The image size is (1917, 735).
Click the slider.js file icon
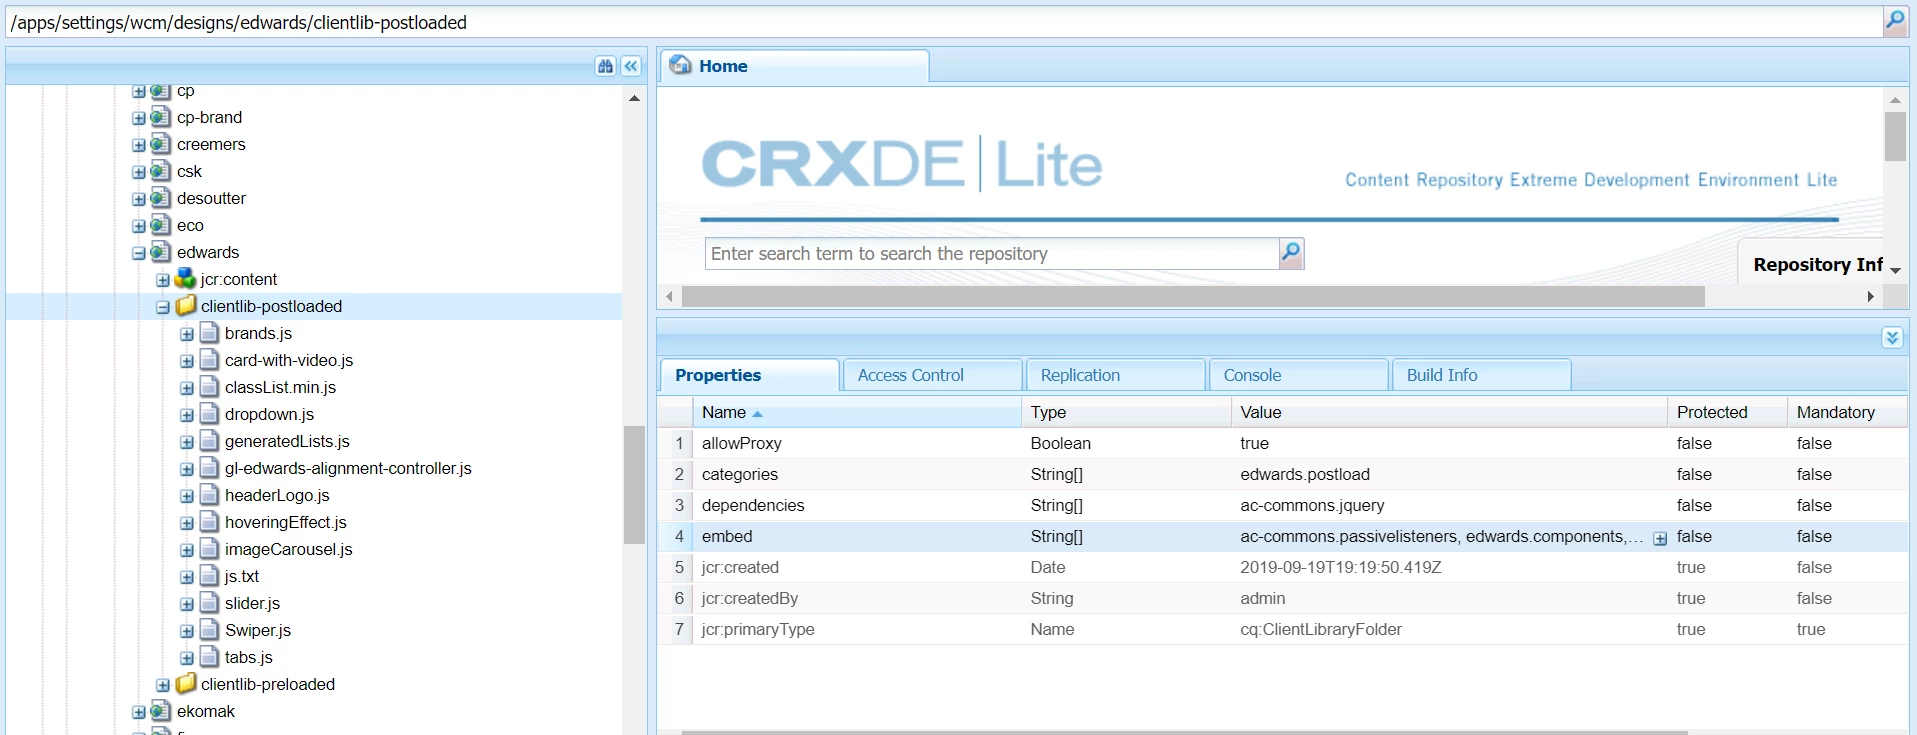[x=209, y=603]
